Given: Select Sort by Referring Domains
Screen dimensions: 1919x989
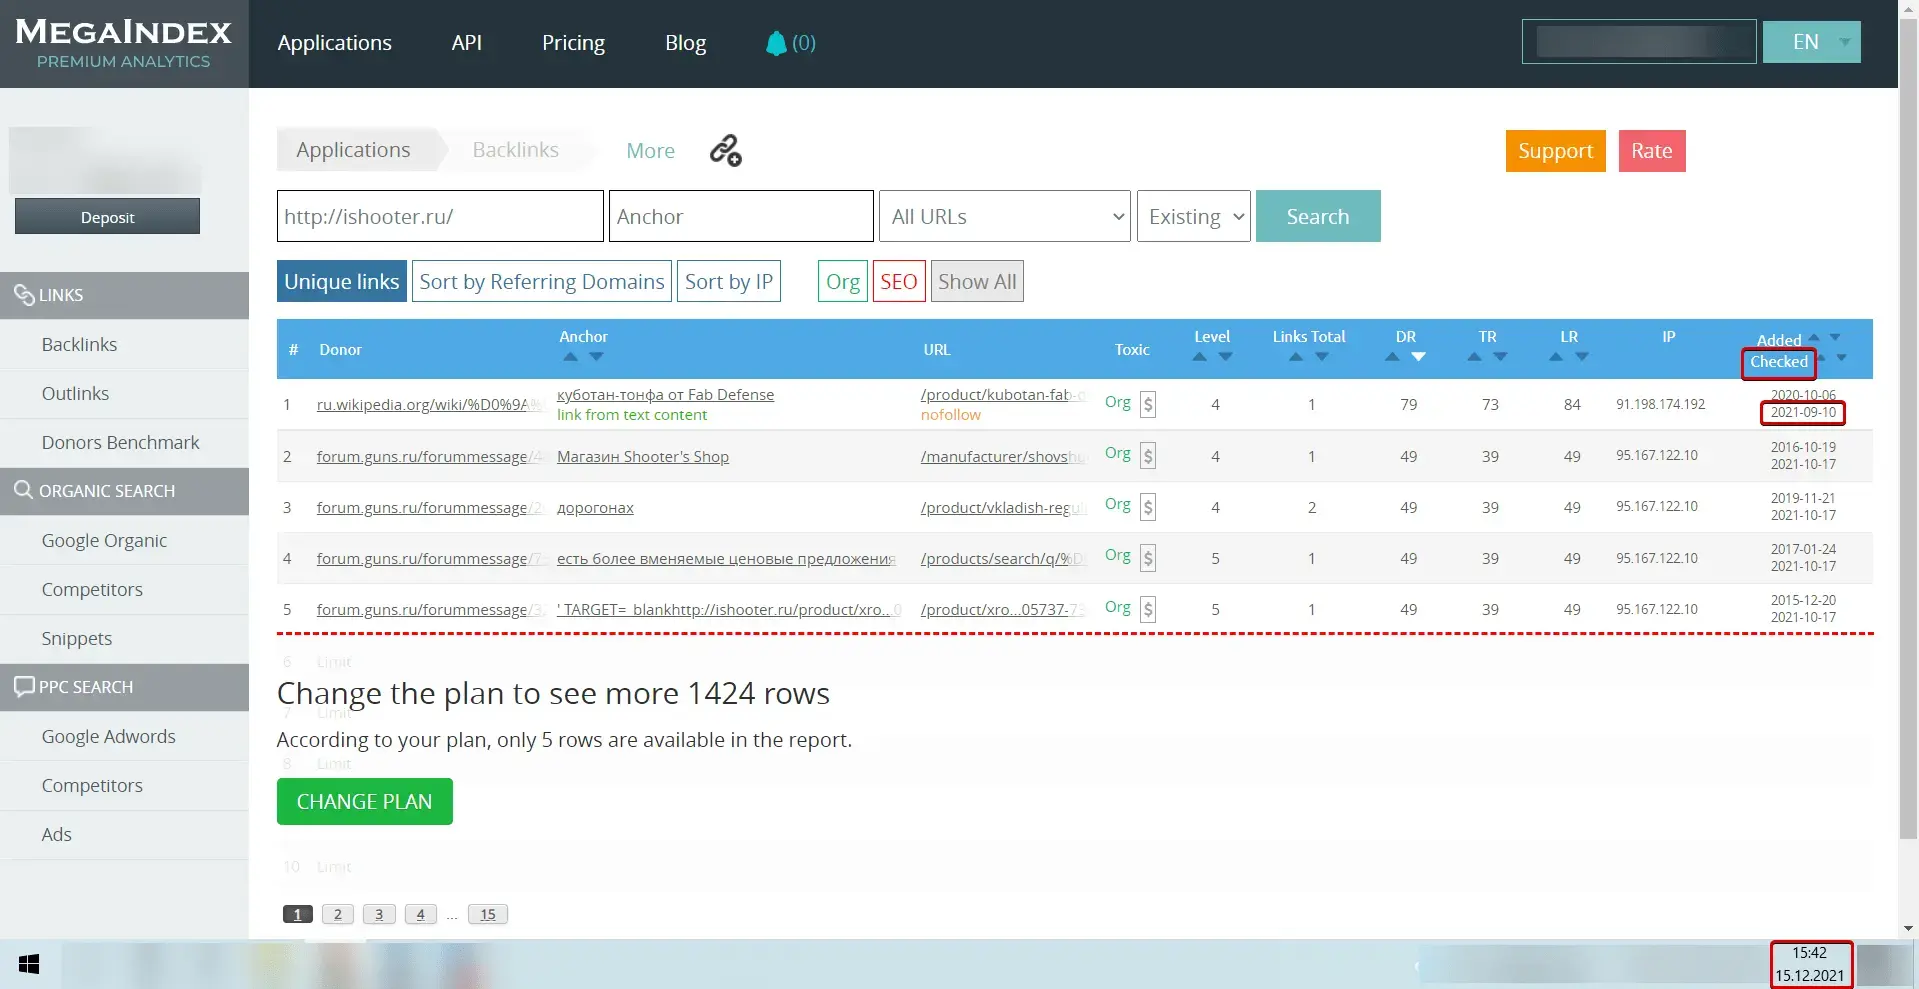Looking at the screenshot, I should pyautogui.click(x=542, y=282).
